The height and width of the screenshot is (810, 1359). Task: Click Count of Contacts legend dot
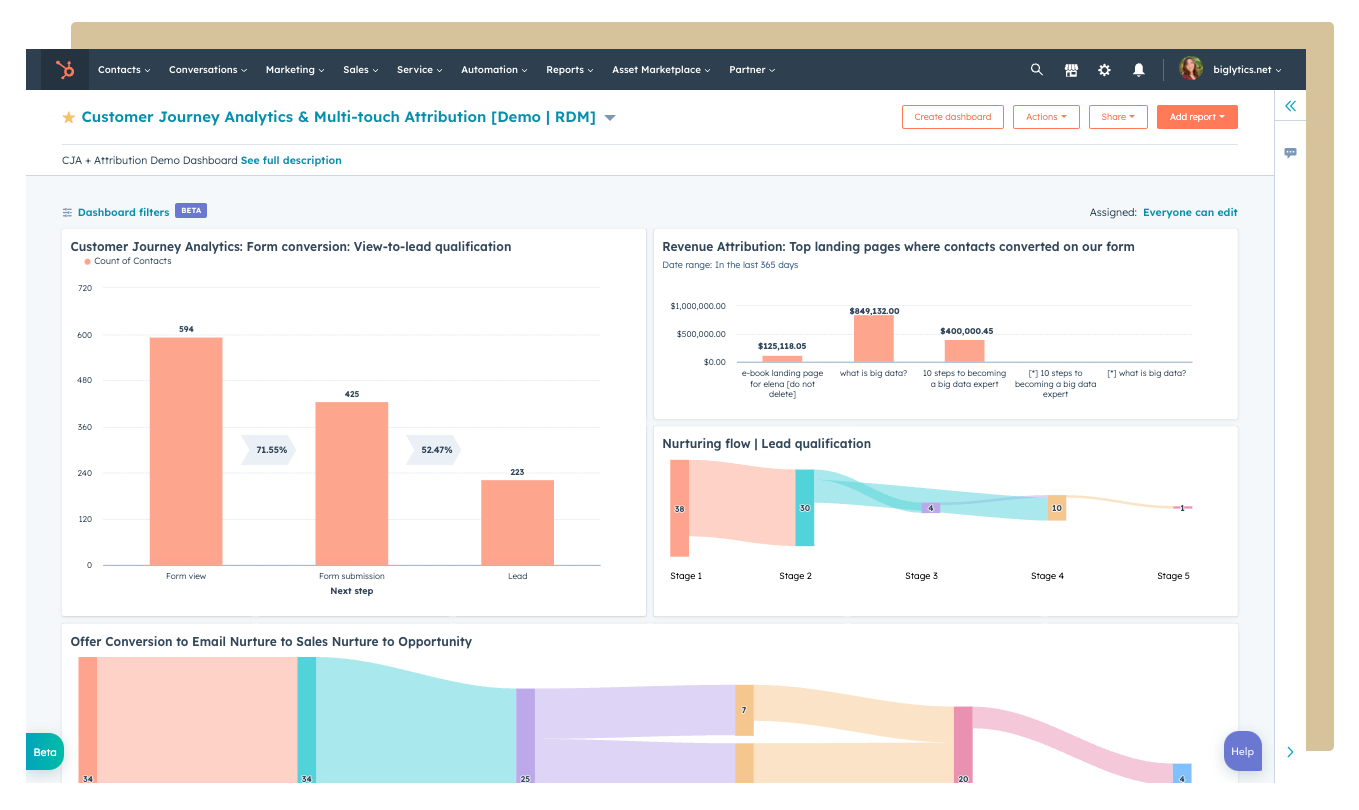tap(88, 262)
